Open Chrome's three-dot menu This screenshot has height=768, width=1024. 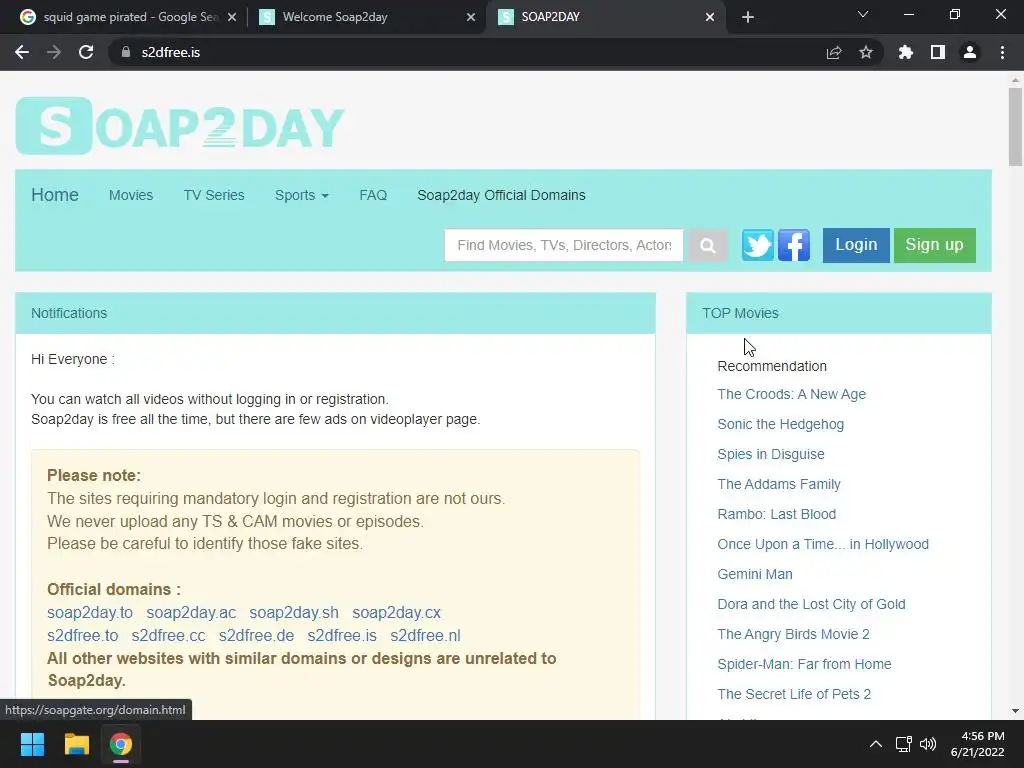click(x=1002, y=52)
